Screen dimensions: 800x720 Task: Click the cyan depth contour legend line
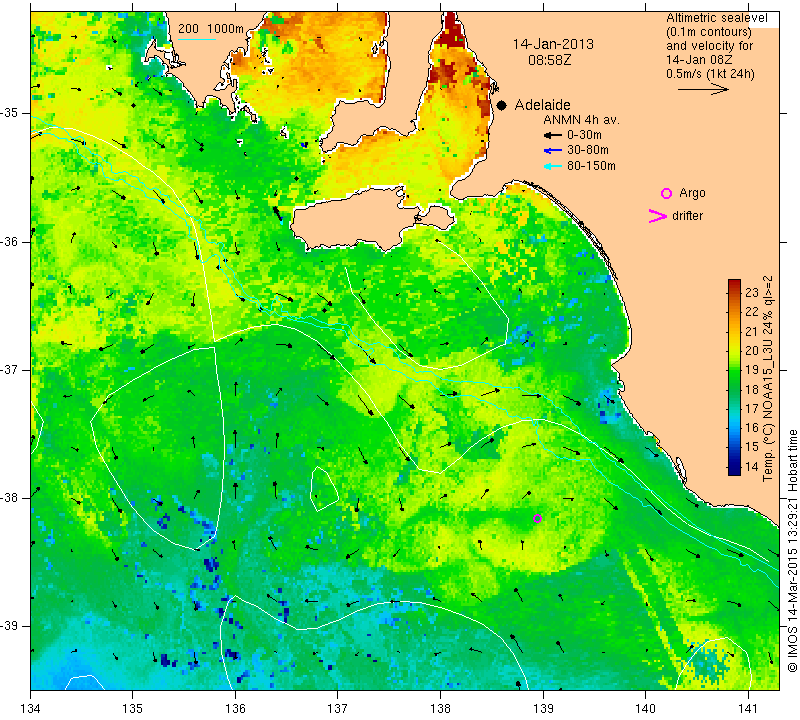pyautogui.click(x=197, y=39)
